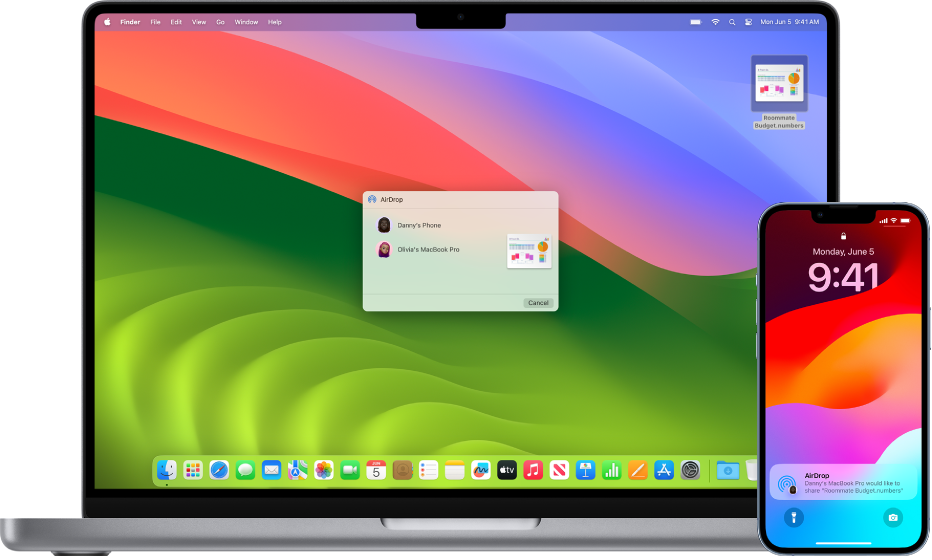Open System Settings from the Dock
The width and height of the screenshot is (932, 560).
[x=690, y=470]
